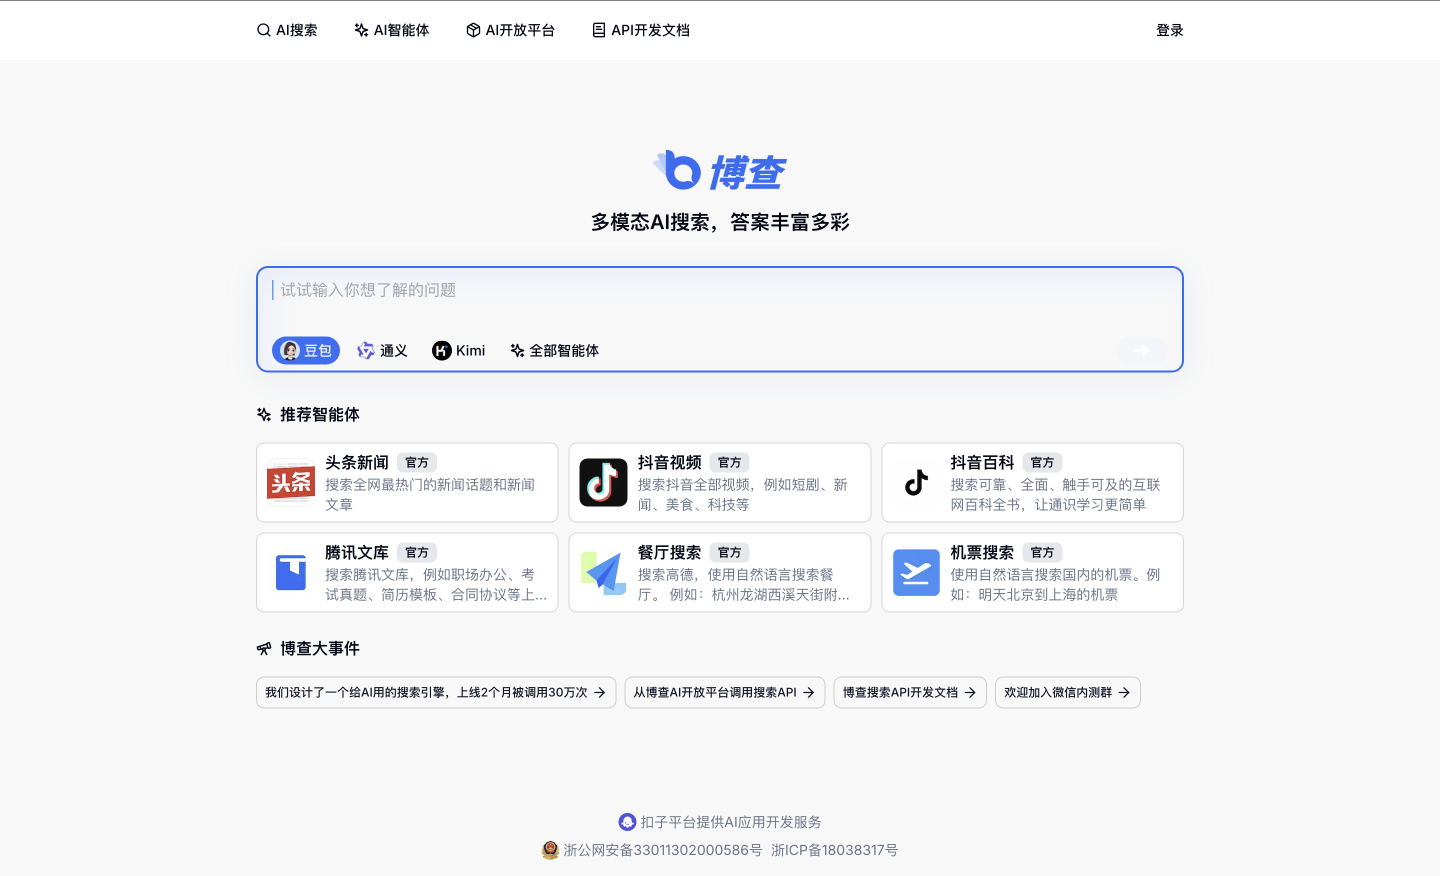Image resolution: width=1440 pixels, height=876 pixels.
Task: Click the 机票搜索 card description text
Action: pyautogui.click(x=1056, y=584)
